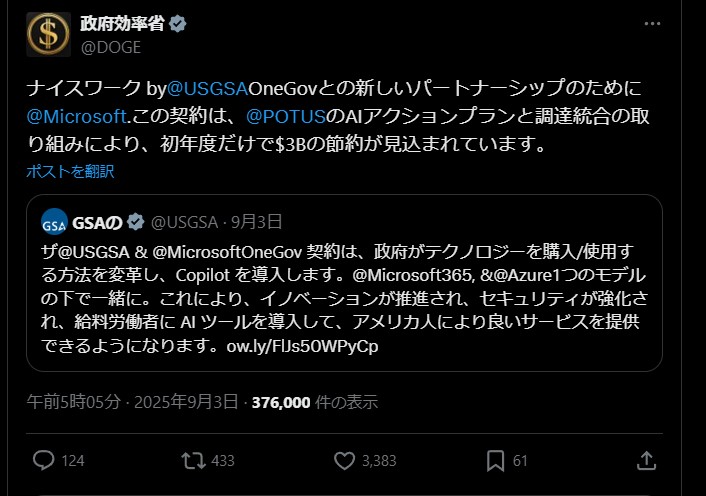Screen dimensions: 706x496
Task: Bookmark this post with the bookmark icon
Action: (495, 461)
